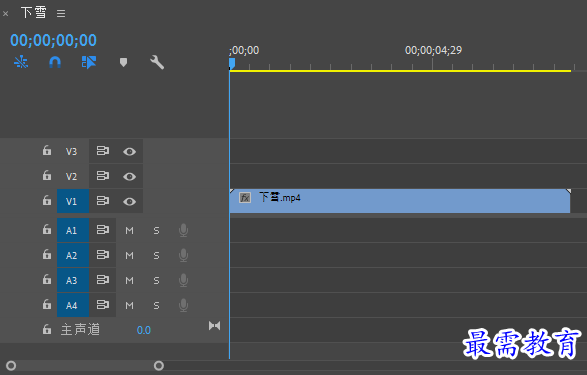Click the blue playhead marker on ruler
Screen dimensions: 587x375
tap(232, 63)
